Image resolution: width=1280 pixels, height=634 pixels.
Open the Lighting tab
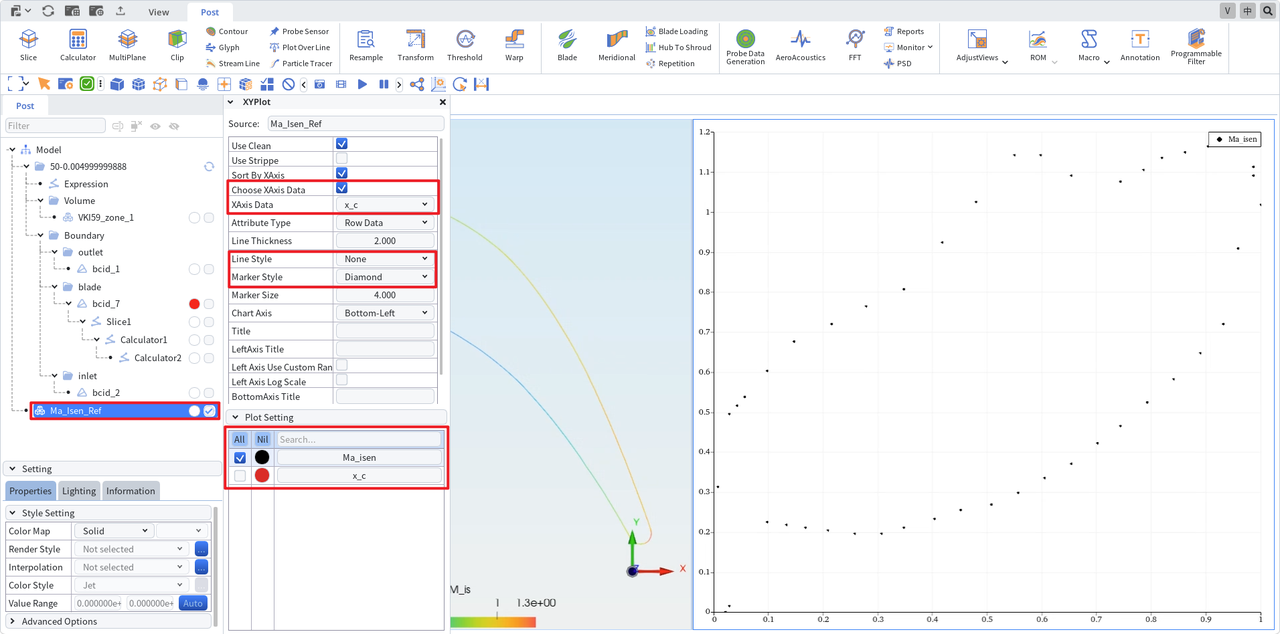pyautogui.click(x=79, y=491)
